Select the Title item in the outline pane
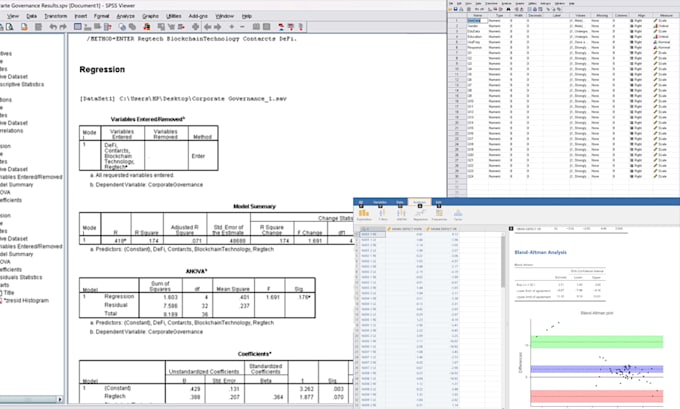 [x=9, y=293]
